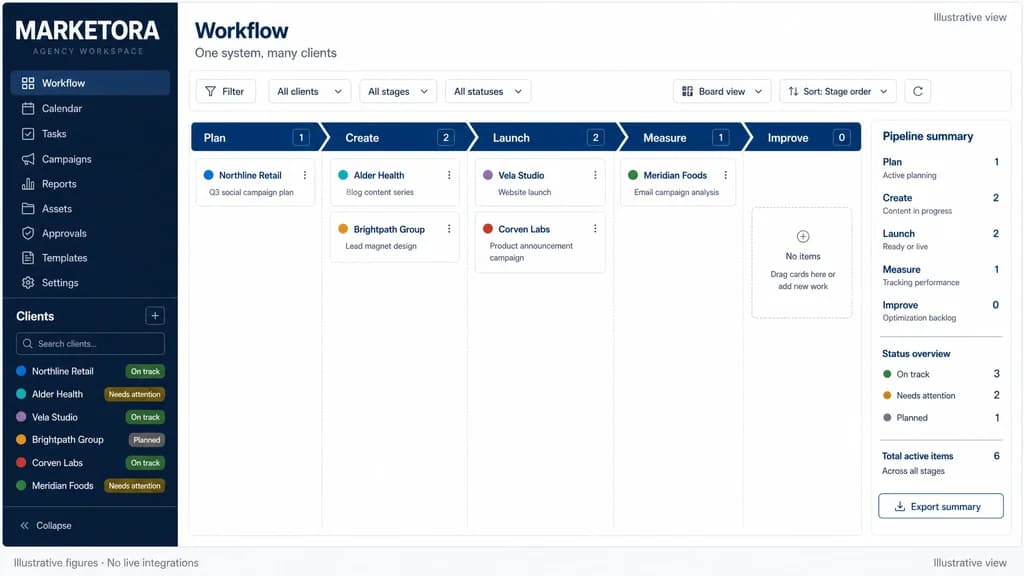Open the Vela Studio Website launch card
1024x576 pixels.
tap(540, 183)
